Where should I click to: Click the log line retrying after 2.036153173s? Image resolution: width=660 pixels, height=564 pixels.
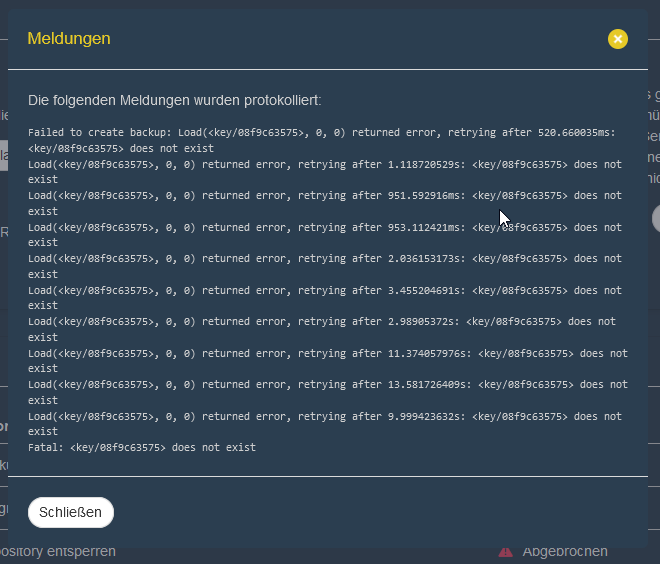[x=324, y=259]
